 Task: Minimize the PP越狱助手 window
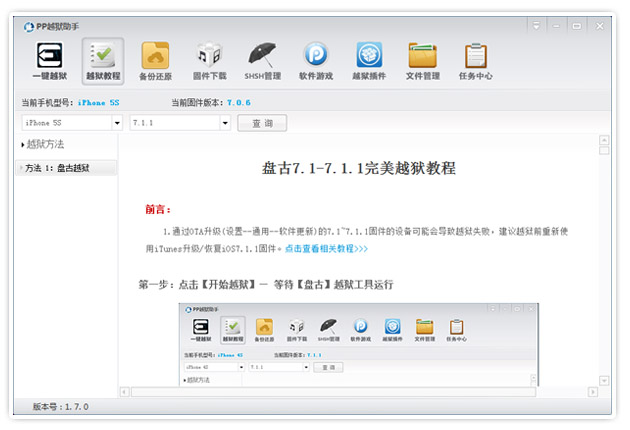coord(556,26)
